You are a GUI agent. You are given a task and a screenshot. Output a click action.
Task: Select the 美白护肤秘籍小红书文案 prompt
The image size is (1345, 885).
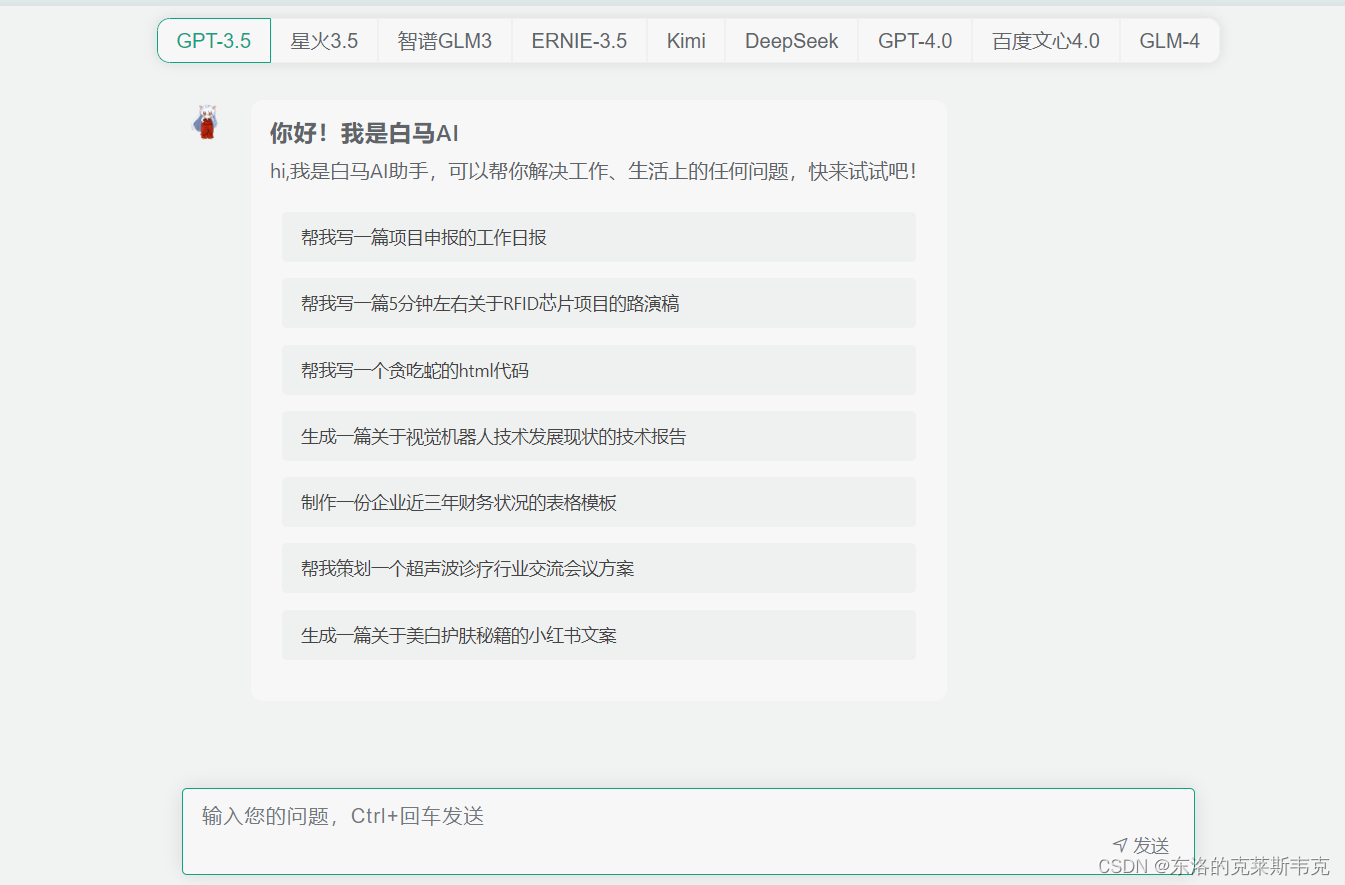pos(599,635)
